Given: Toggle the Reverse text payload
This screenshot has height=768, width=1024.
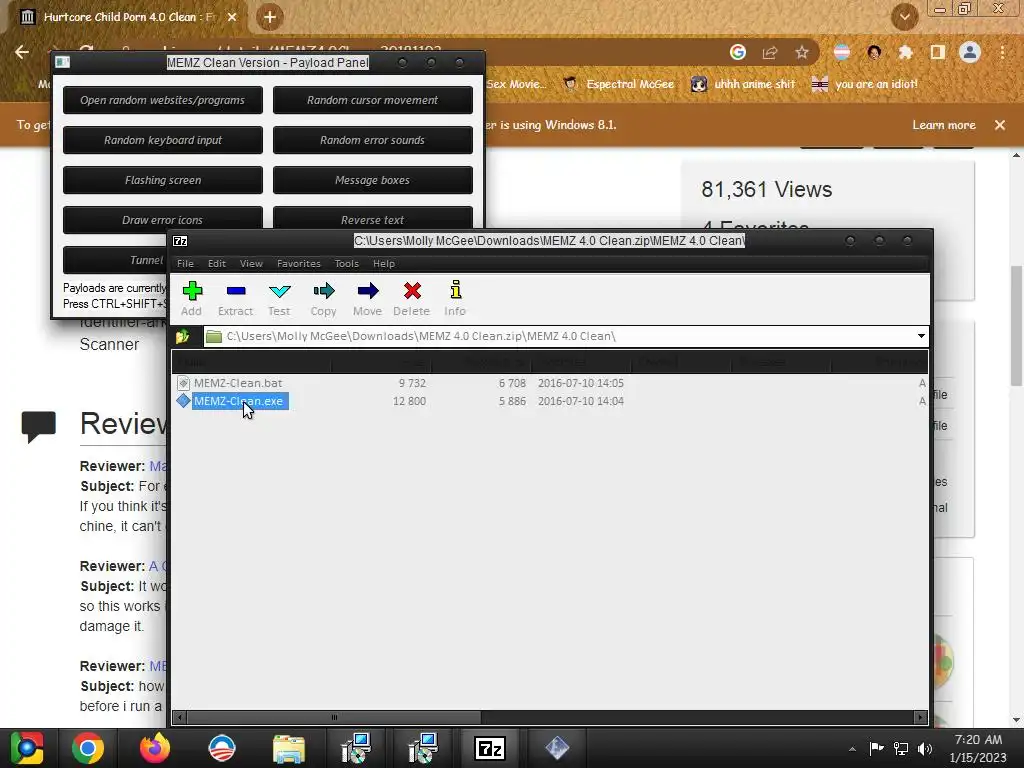Looking at the screenshot, I should pos(372,217).
